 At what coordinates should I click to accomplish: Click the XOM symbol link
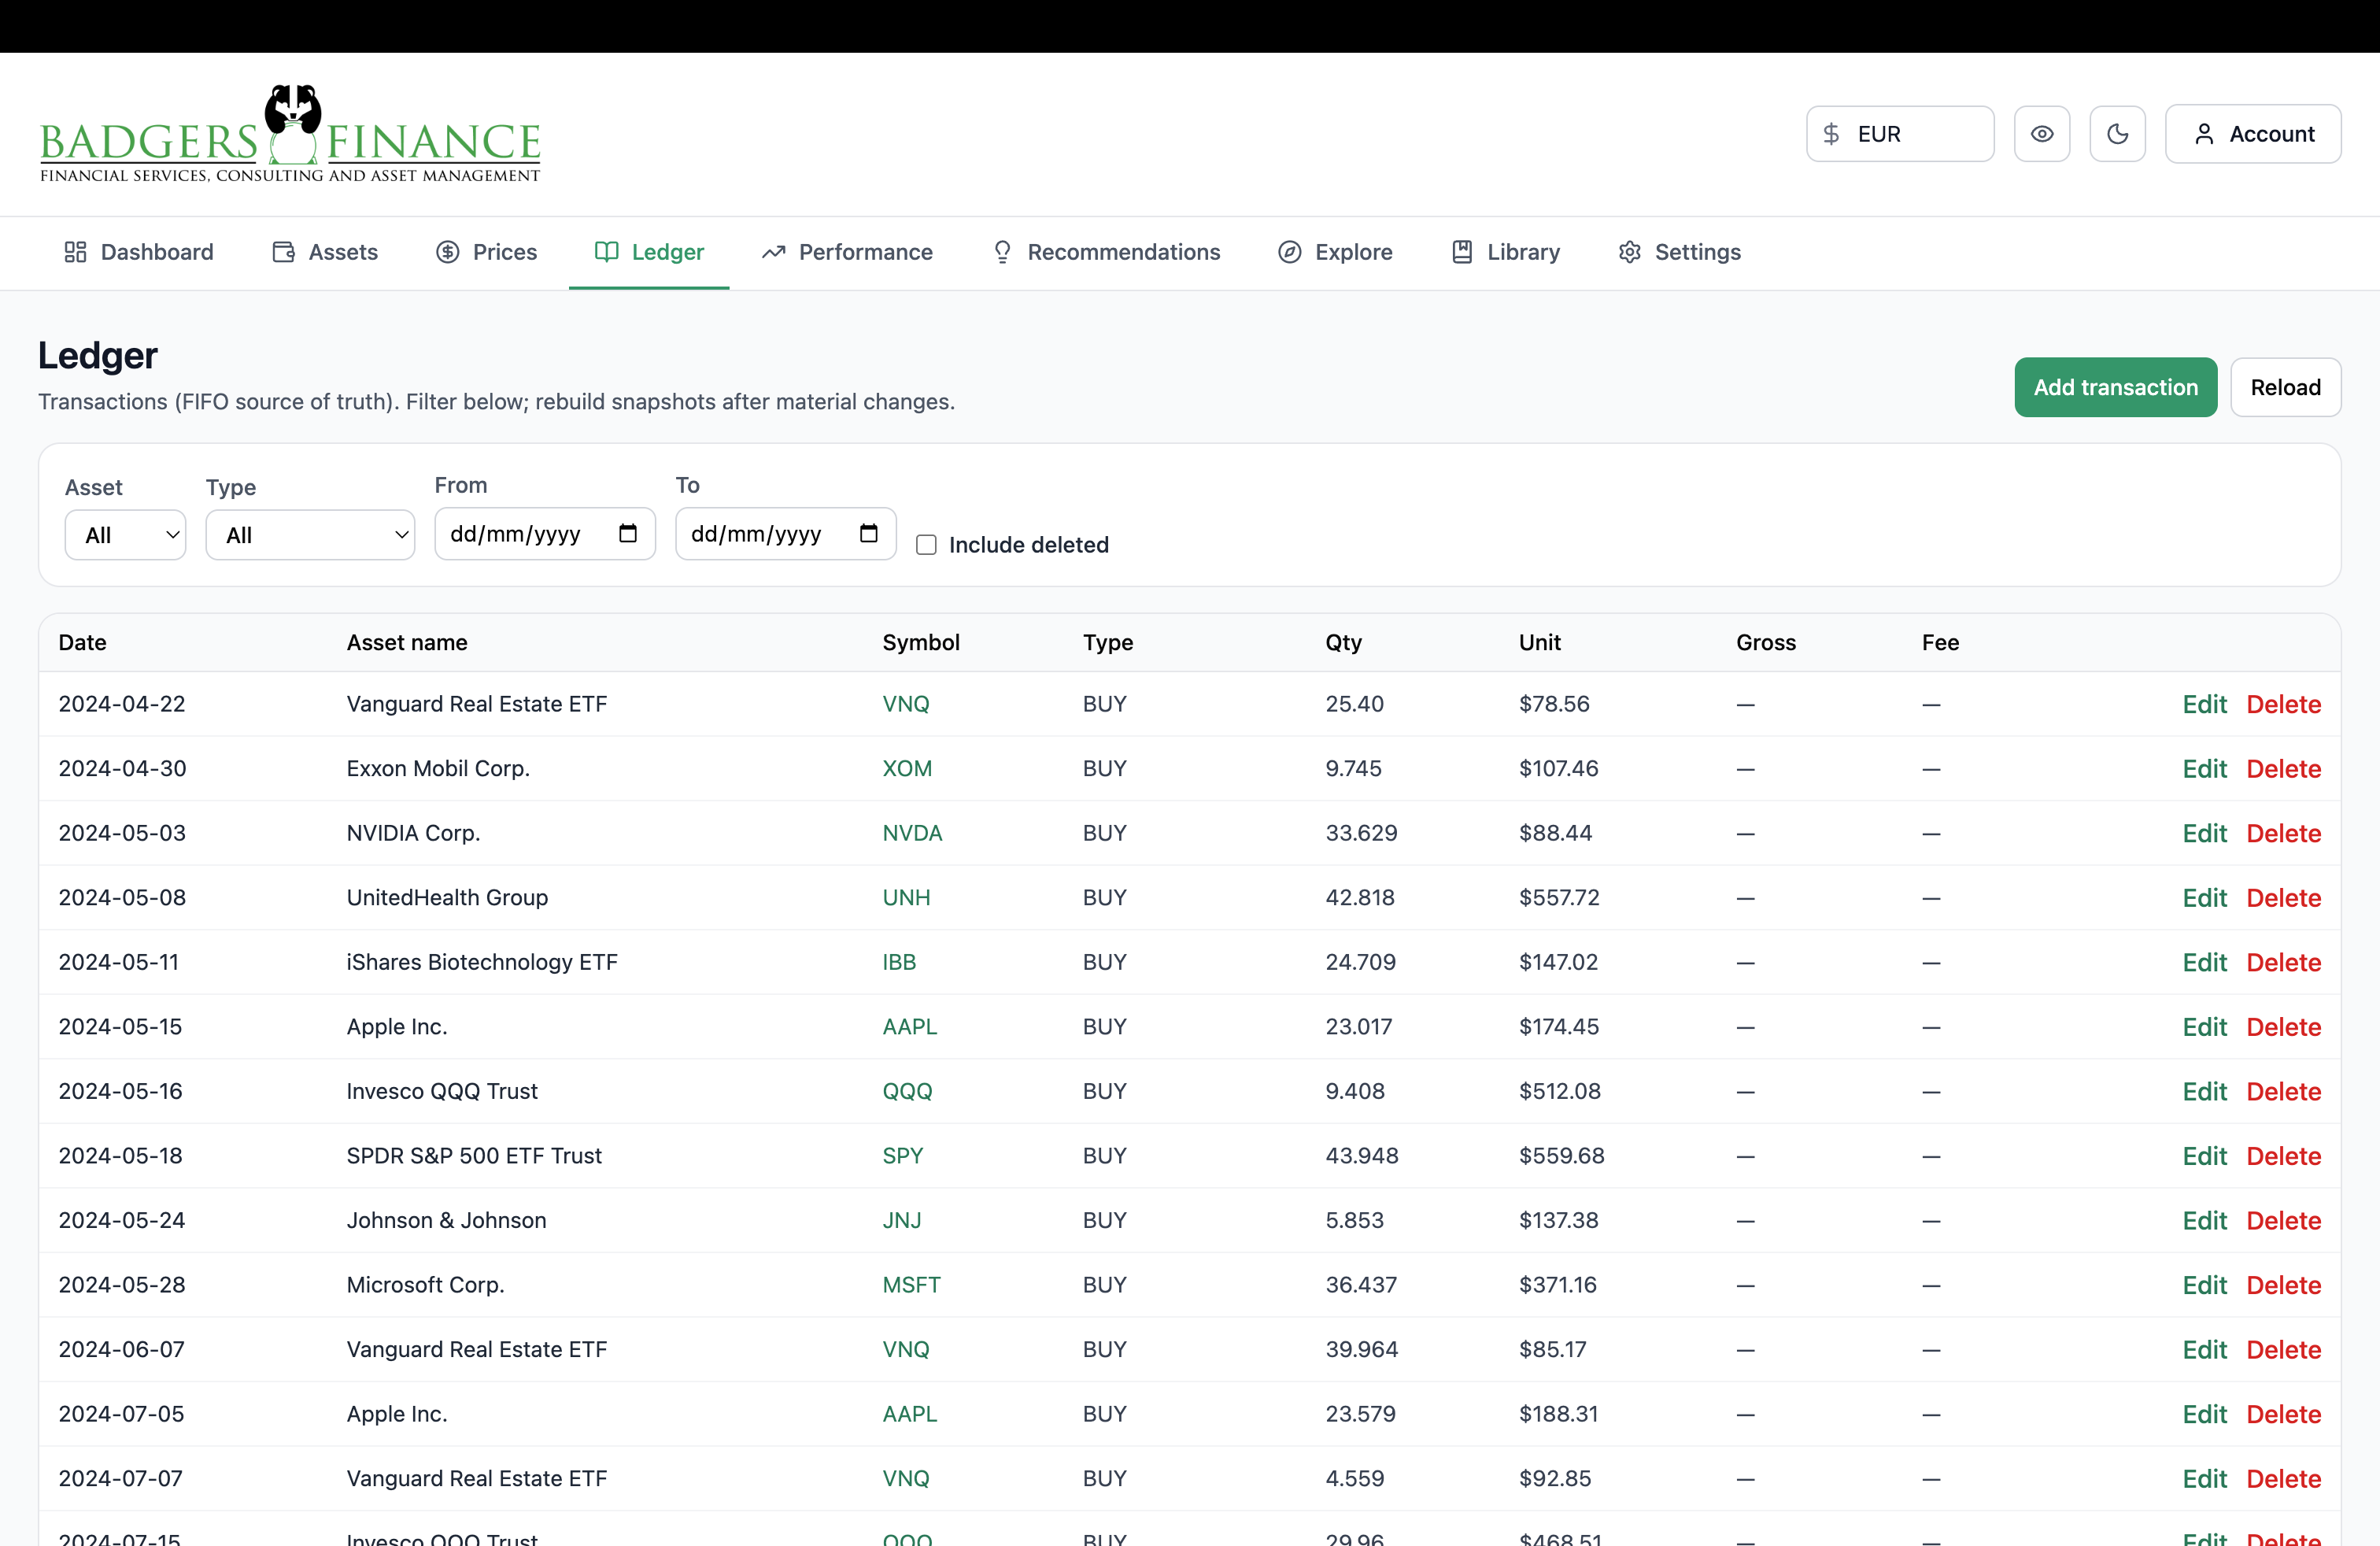pyautogui.click(x=906, y=769)
